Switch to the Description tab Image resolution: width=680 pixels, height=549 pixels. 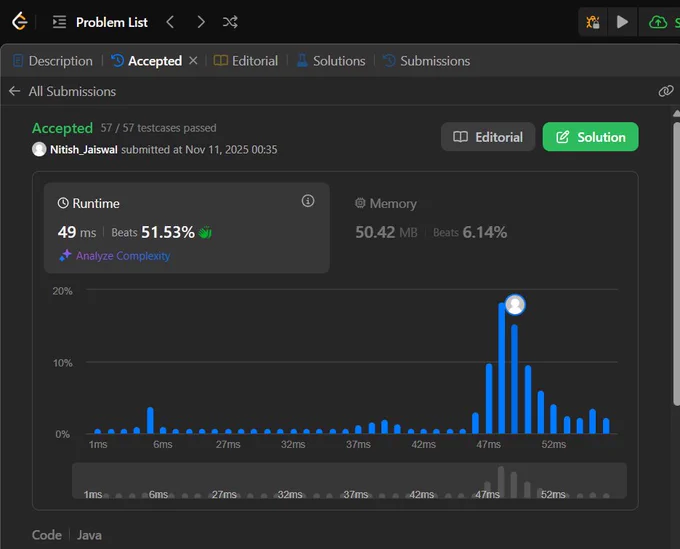(x=53, y=61)
